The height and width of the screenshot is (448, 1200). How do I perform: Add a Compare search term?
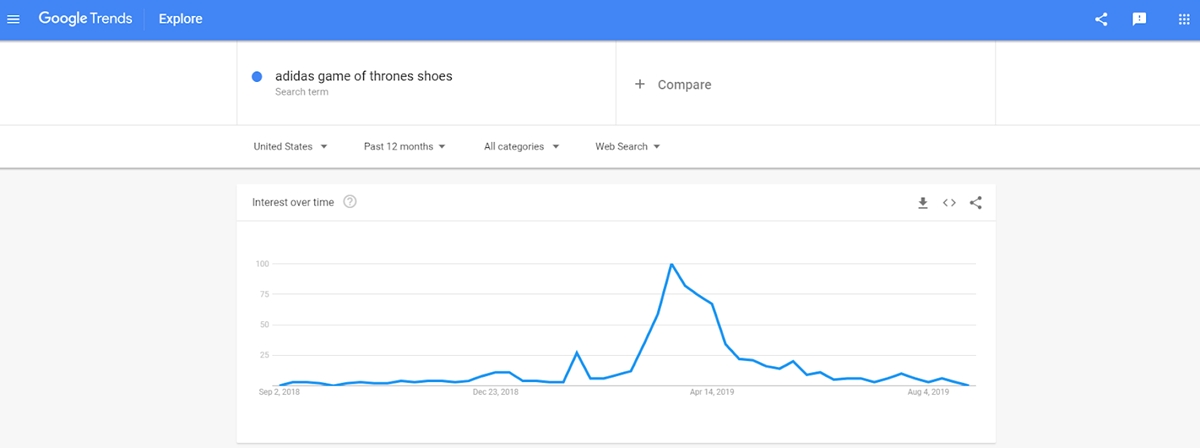pos(684,85)
